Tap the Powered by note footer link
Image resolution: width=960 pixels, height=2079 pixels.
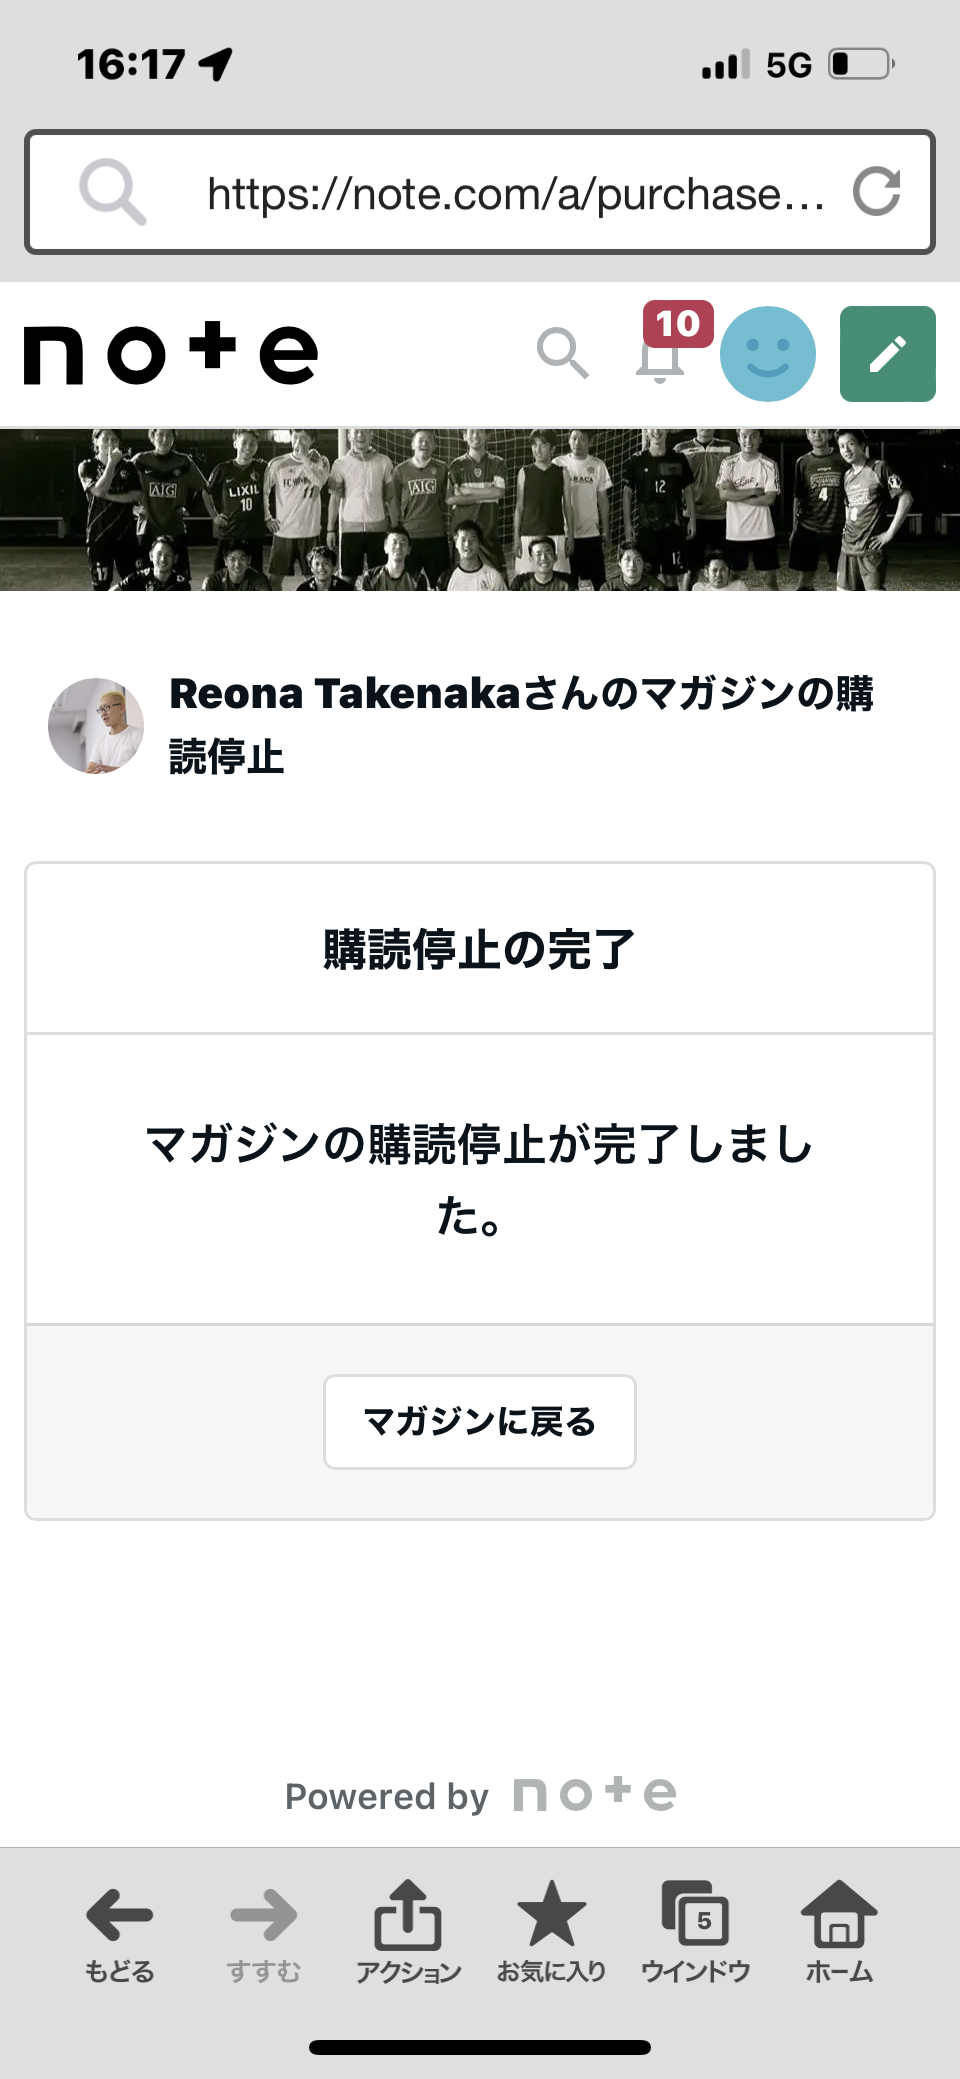(480, 1796)
